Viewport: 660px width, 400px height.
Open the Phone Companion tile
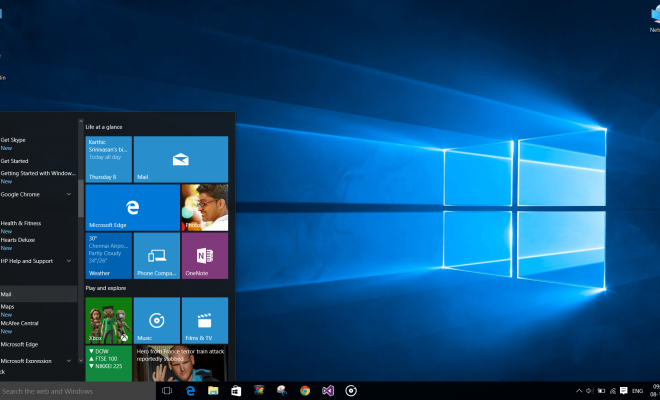pos(157,256)
